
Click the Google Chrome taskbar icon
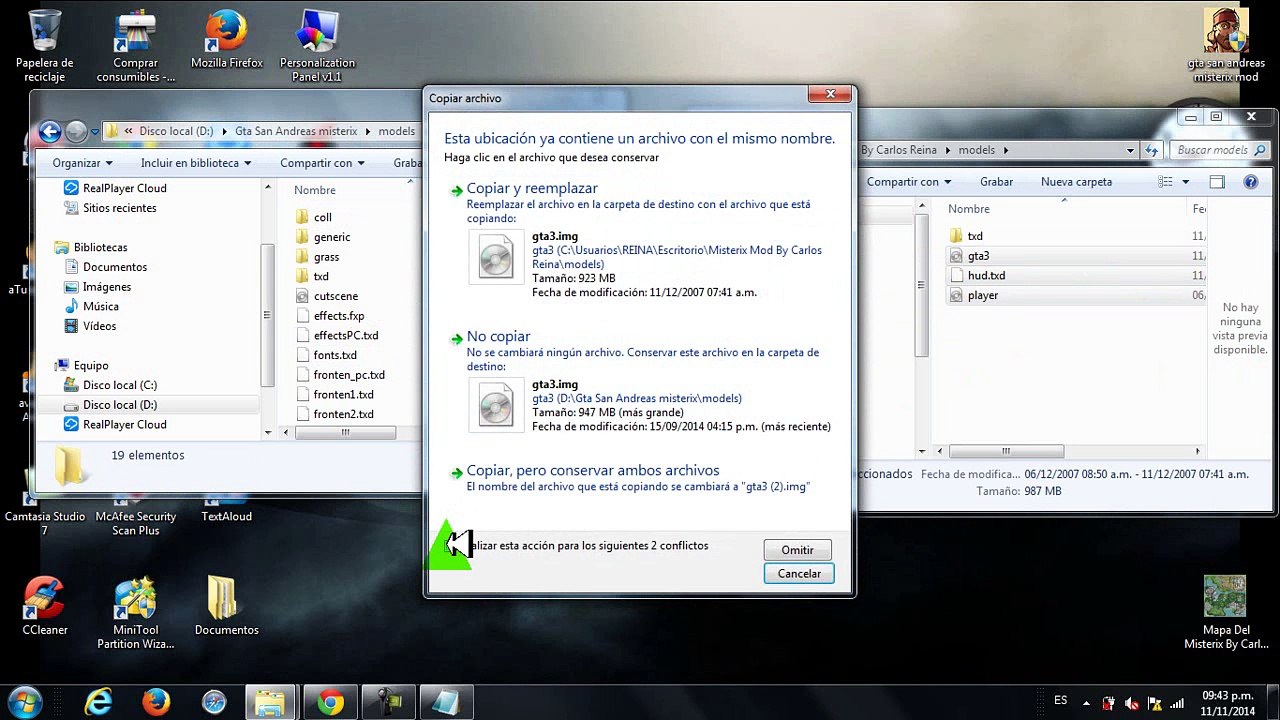pyautogui.click(x=330, y=703)
